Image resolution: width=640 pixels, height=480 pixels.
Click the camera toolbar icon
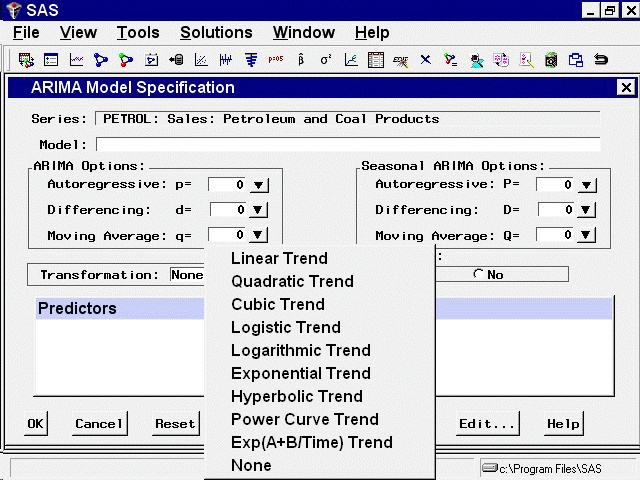pyautogui.click(x=551, y=60)
